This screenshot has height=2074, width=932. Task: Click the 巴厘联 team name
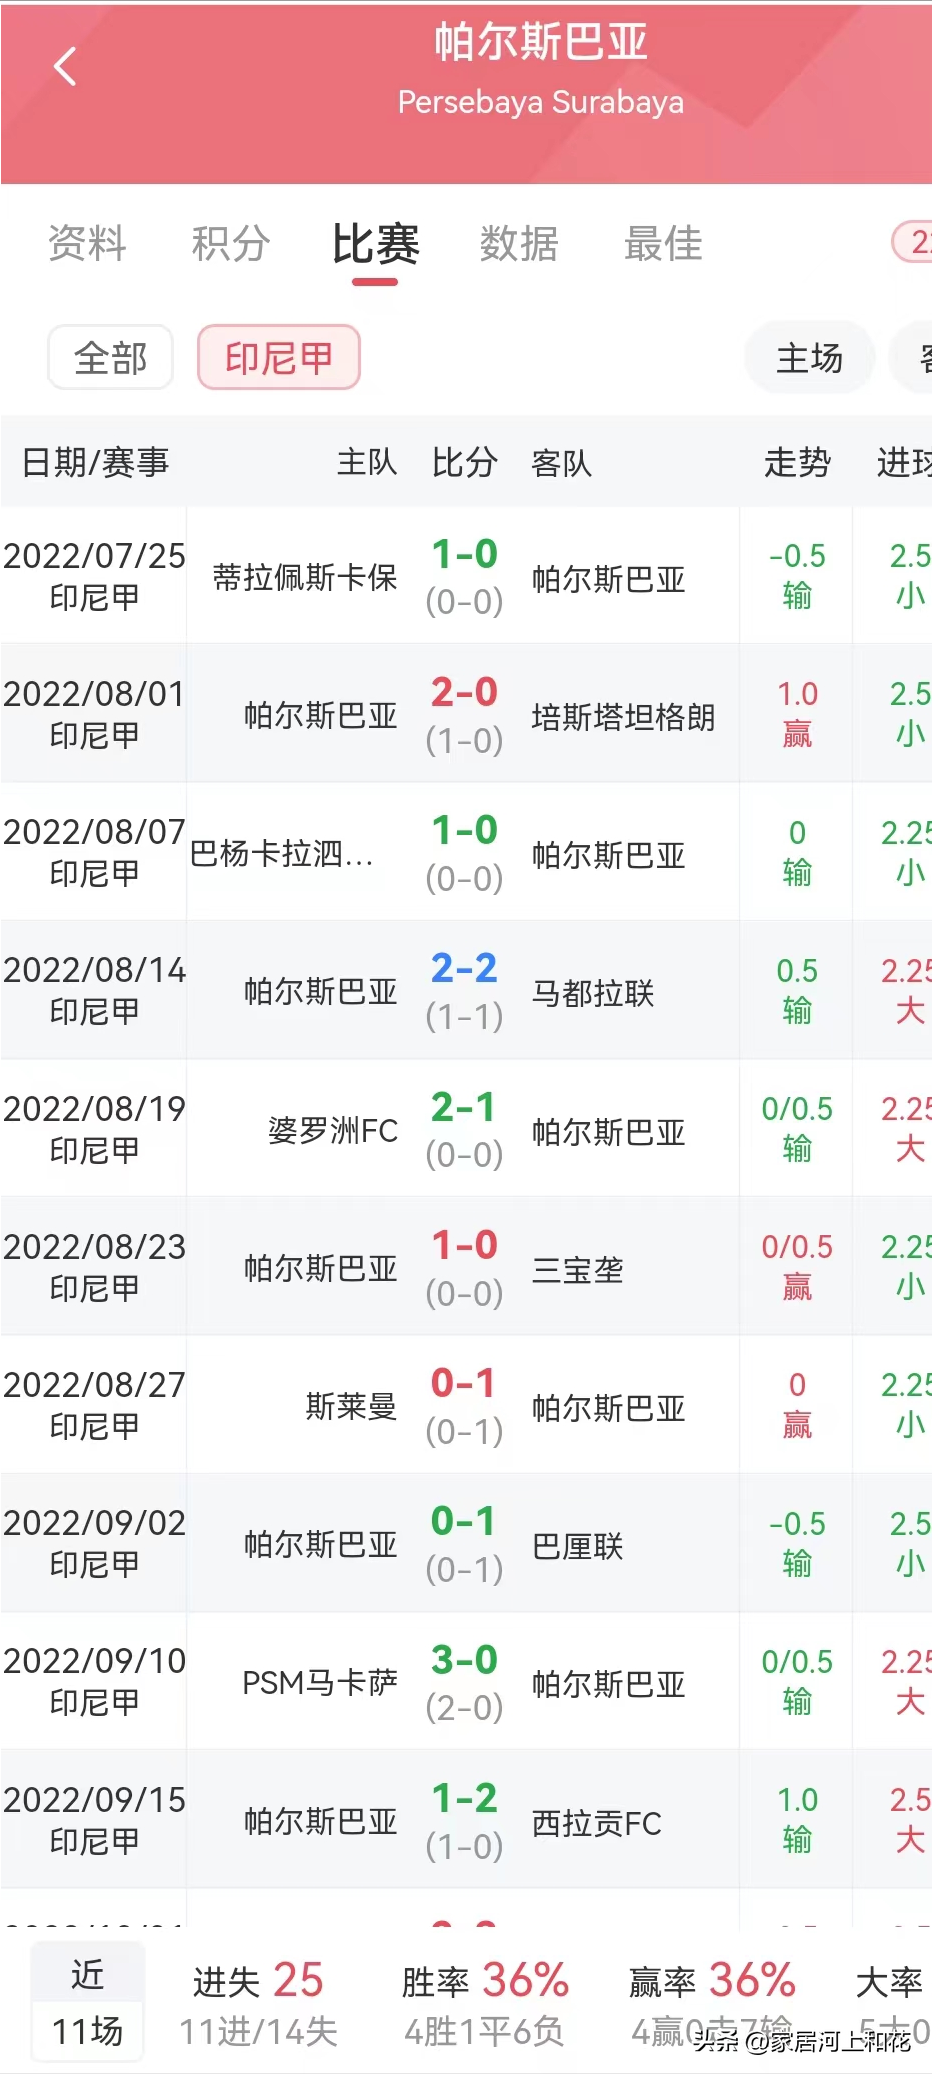pyautogui.click(x=578, y=1546)
